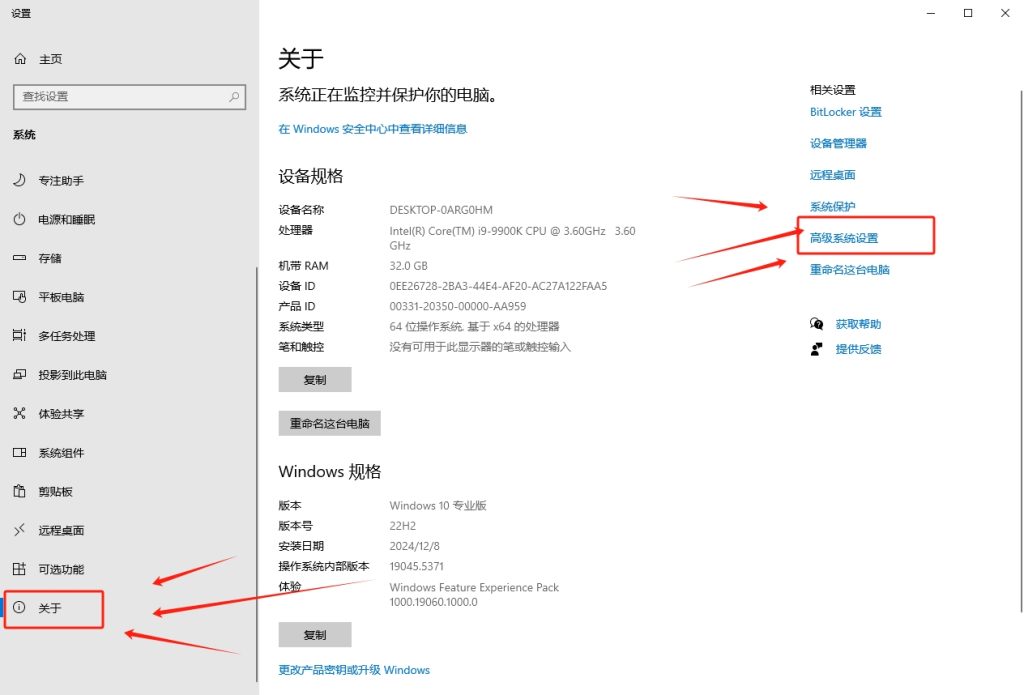Click the tablet mode icon
The image size is (1024, 695).
pyautogui.click(x=20, y=297)
